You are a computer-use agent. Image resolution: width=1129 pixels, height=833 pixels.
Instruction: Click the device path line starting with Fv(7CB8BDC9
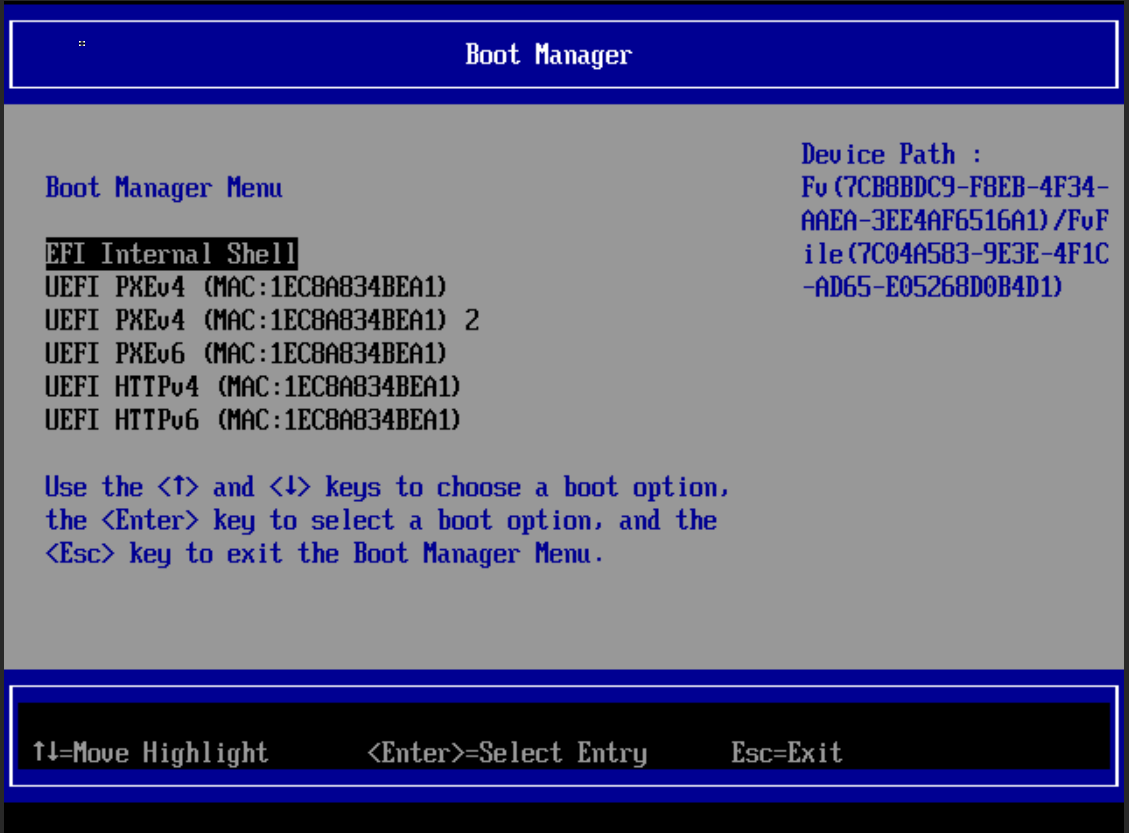pyautogui.click(x=954, y=188)
